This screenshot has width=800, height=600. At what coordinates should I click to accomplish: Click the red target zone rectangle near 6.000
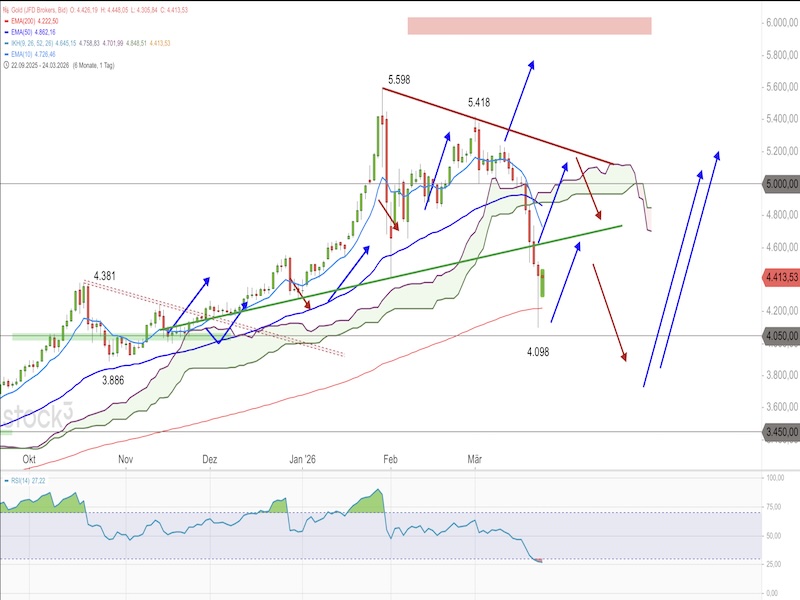[529, 26]
